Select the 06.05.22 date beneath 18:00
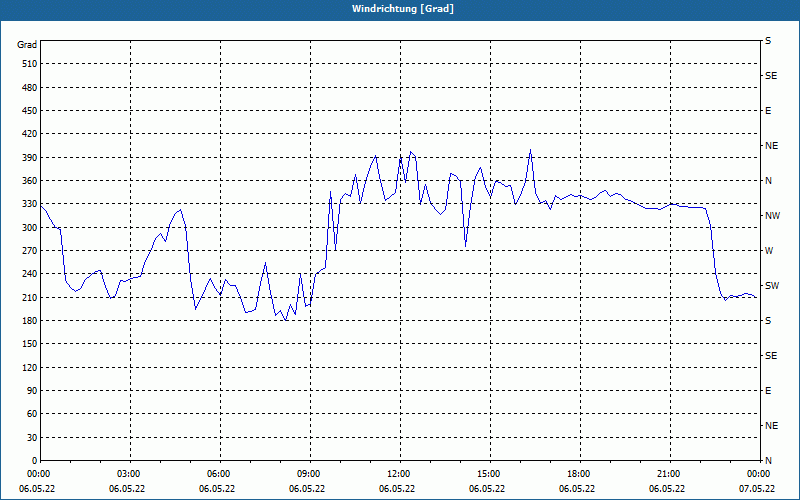This screenshot has height=500, width=800. click(577, 489)
